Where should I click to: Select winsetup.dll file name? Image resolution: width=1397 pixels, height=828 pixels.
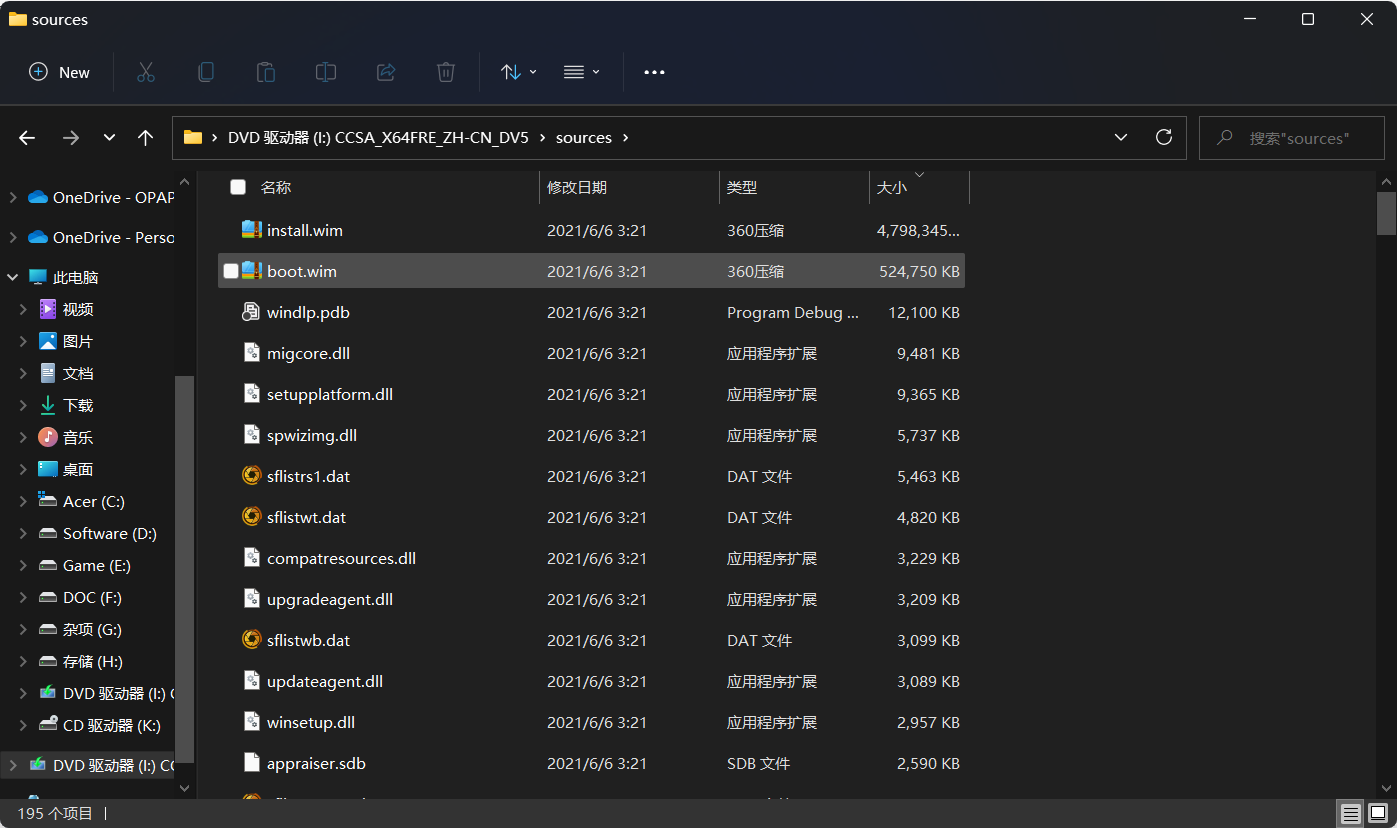311,722
